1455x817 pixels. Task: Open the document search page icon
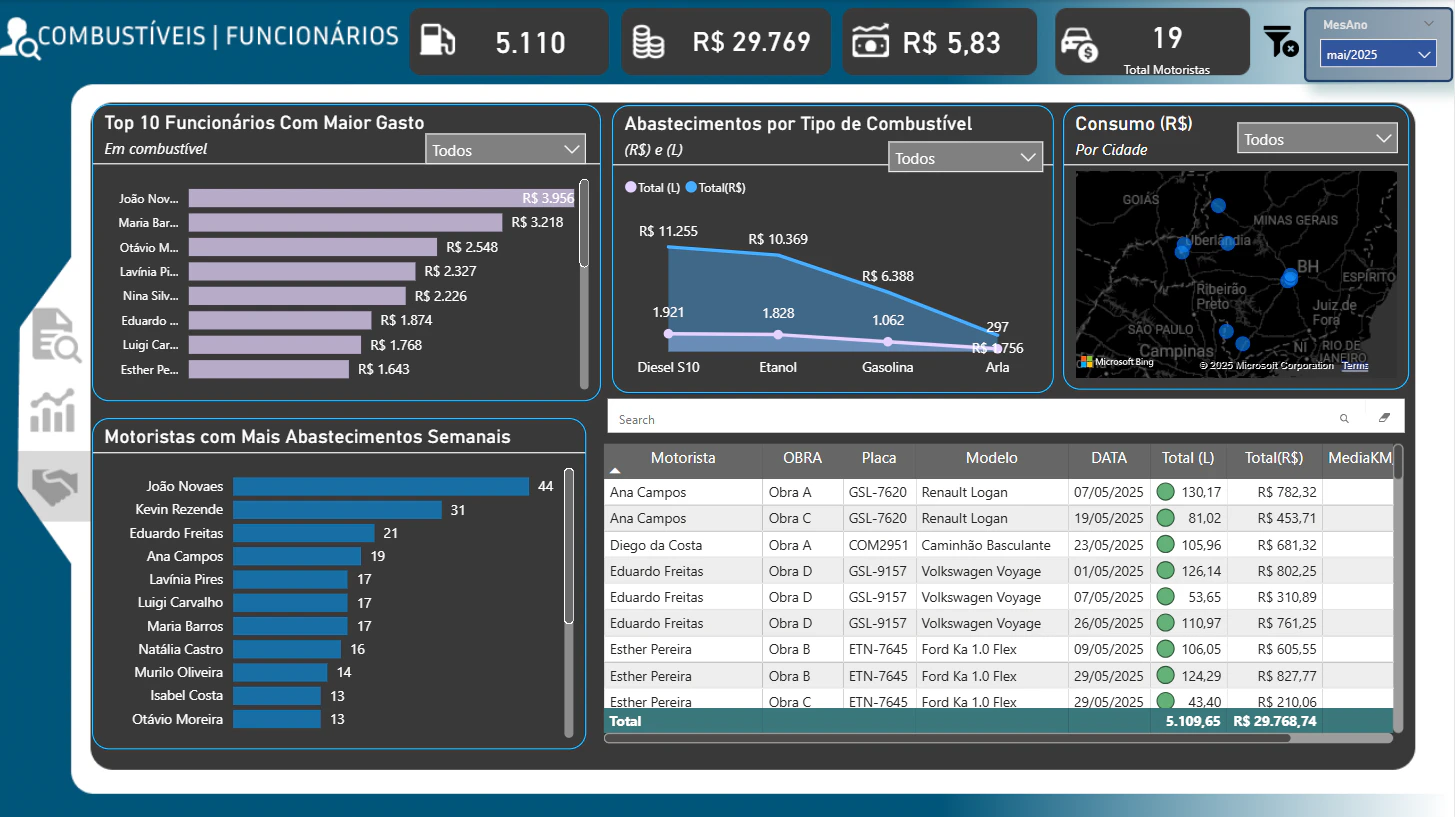(x=56, y=335)
